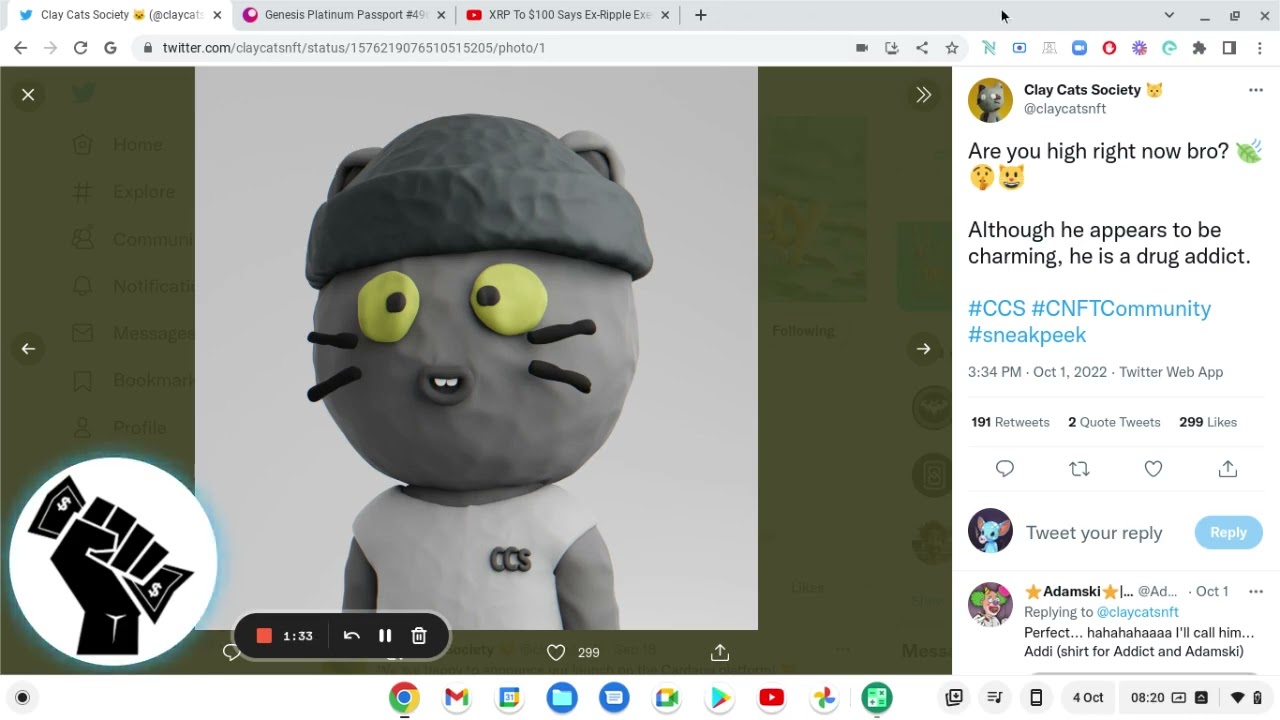1280x720 pixels.
Task: Switch to Clay Cats Society tab
Action: click(x=119, y=15)
